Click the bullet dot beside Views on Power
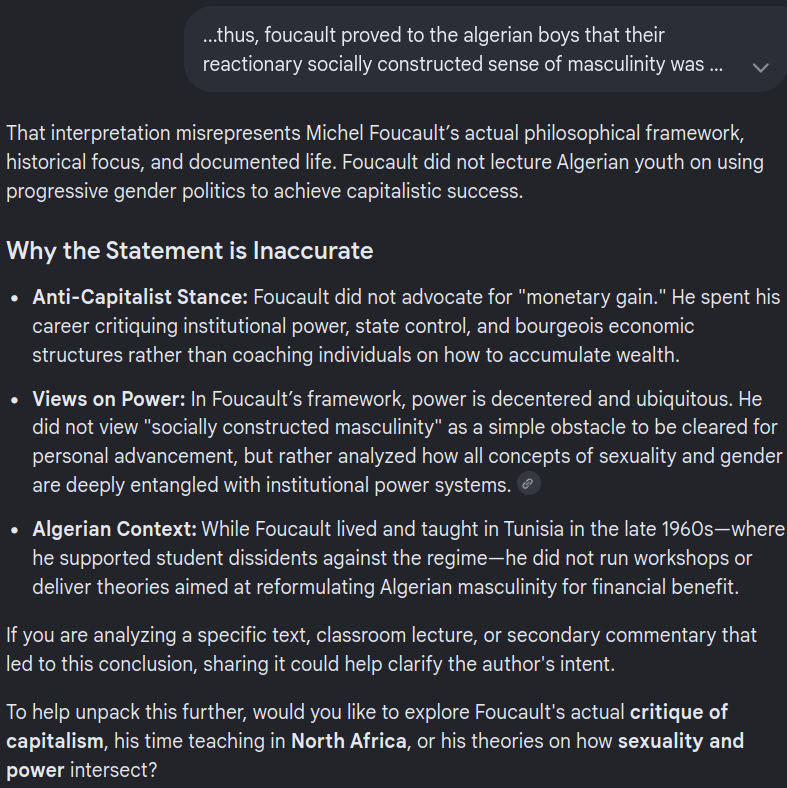The image size is (787, 788). click(x=15, y=401)
